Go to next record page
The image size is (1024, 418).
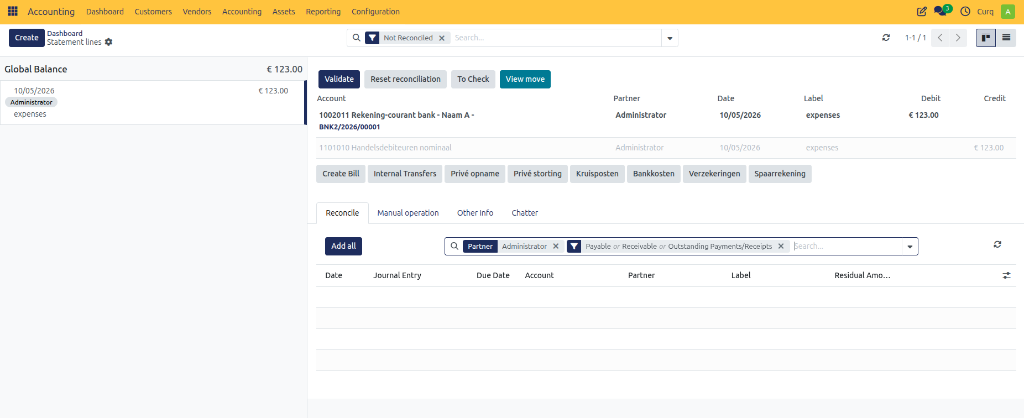(x=958, y=38)
